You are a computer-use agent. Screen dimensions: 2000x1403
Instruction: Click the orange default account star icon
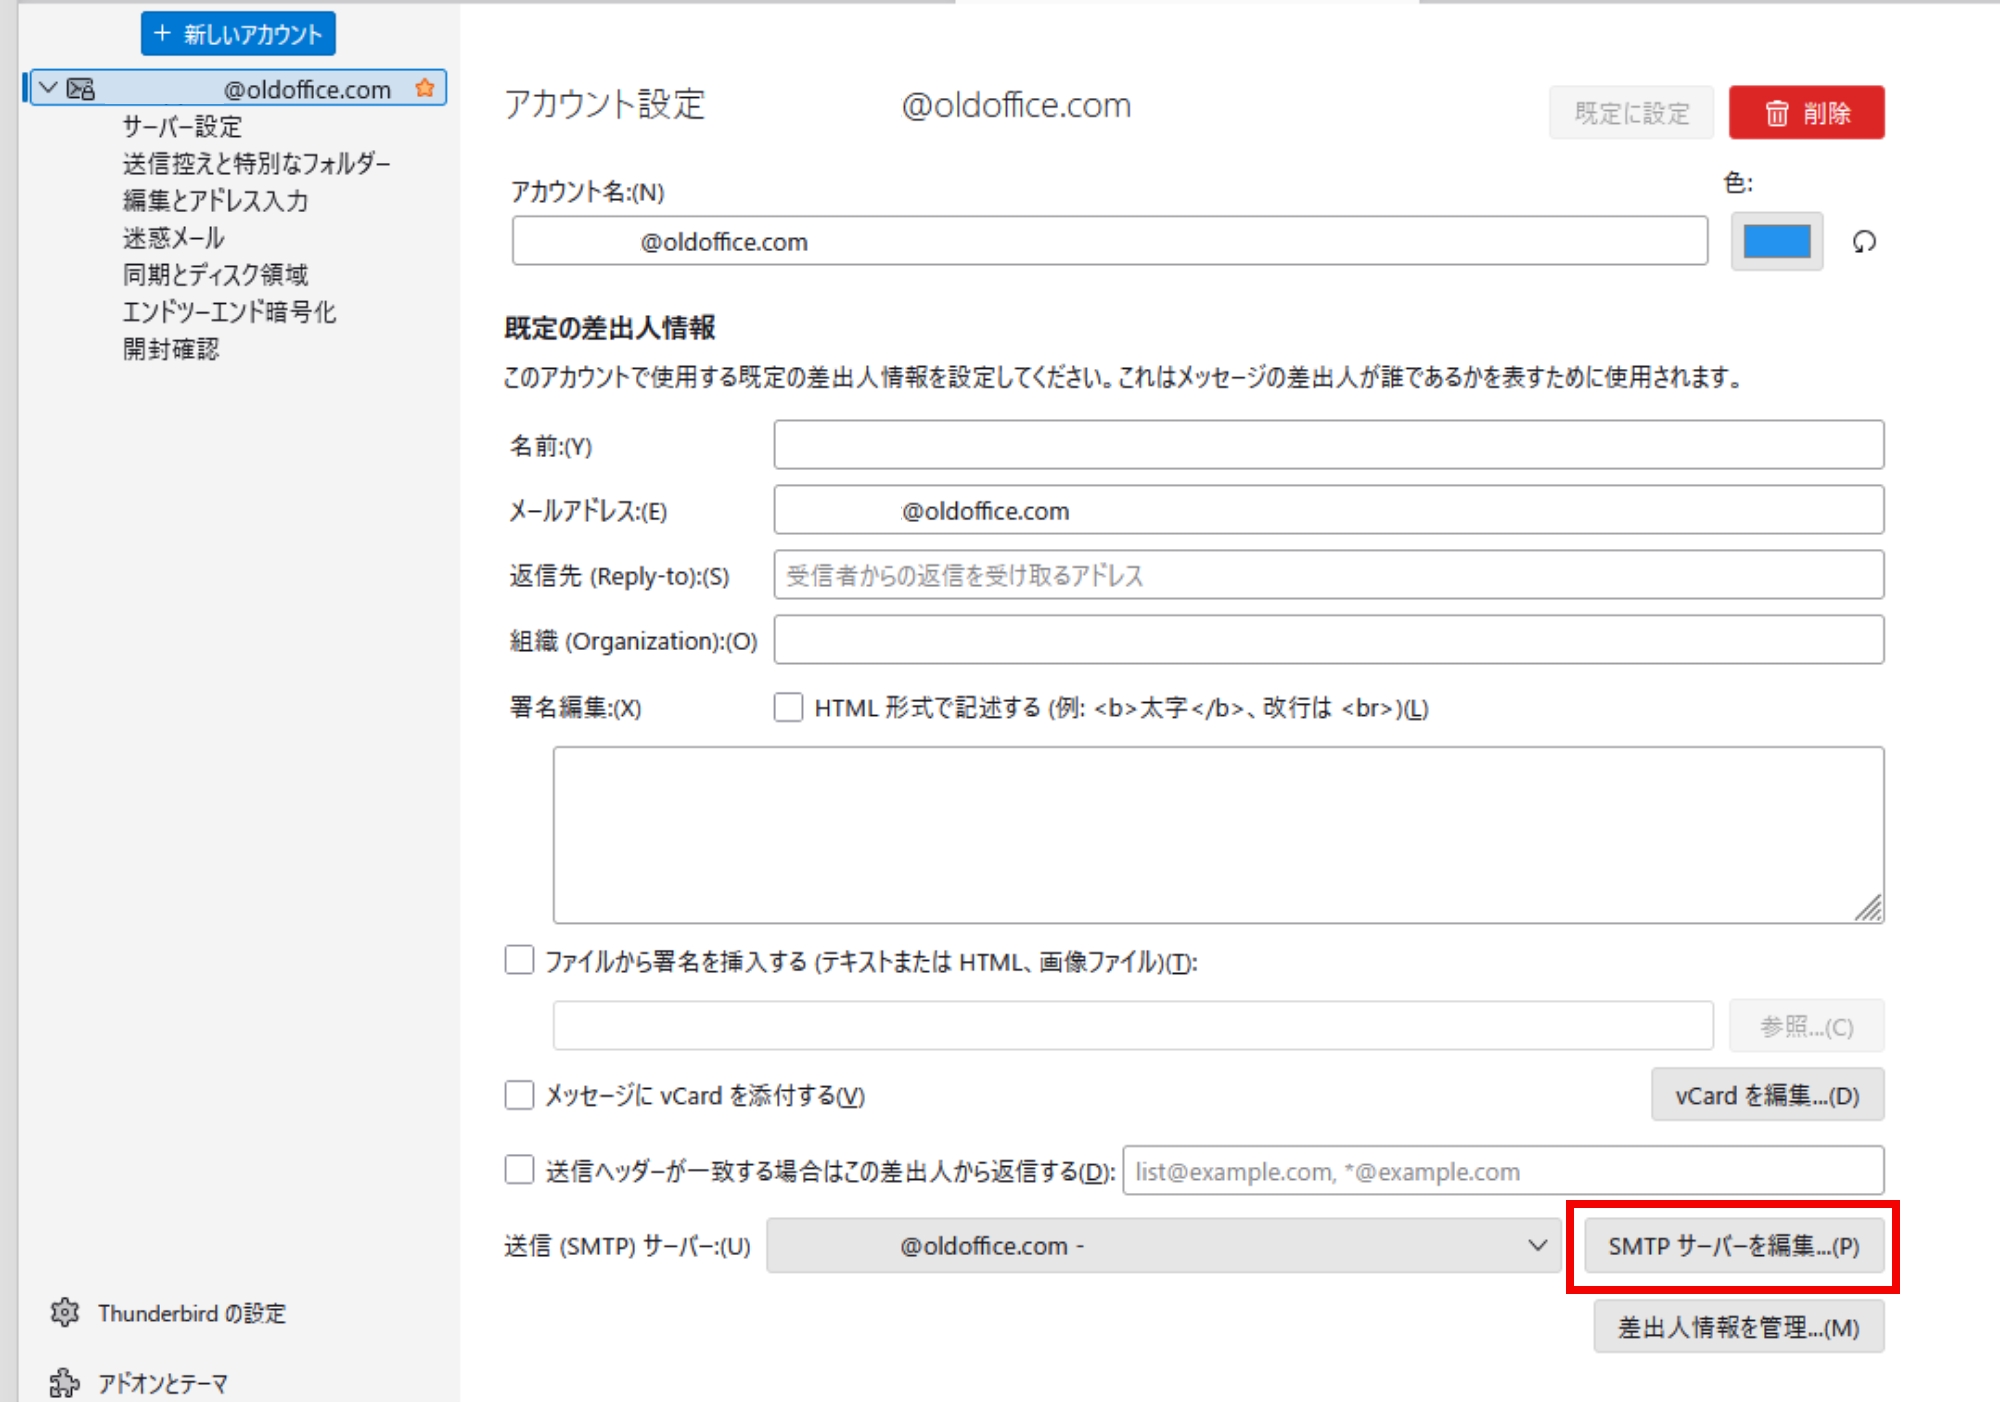click(425, 88)
